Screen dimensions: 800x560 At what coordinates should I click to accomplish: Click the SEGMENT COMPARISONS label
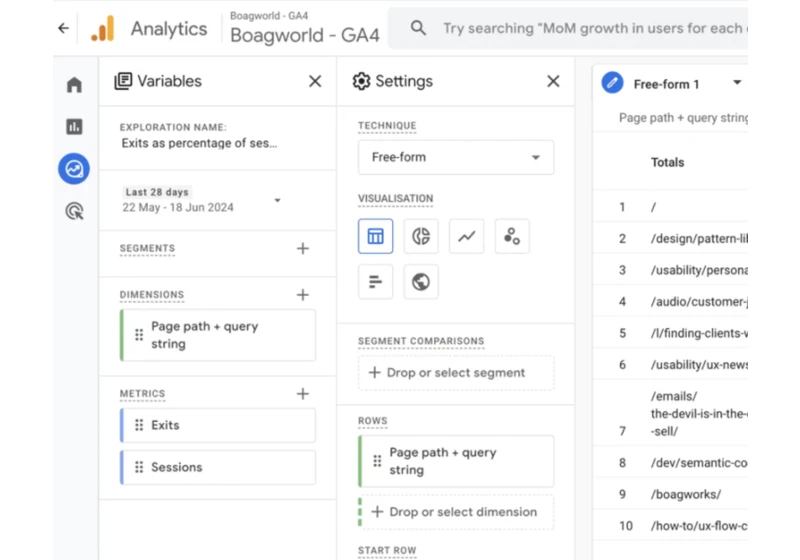421,341
